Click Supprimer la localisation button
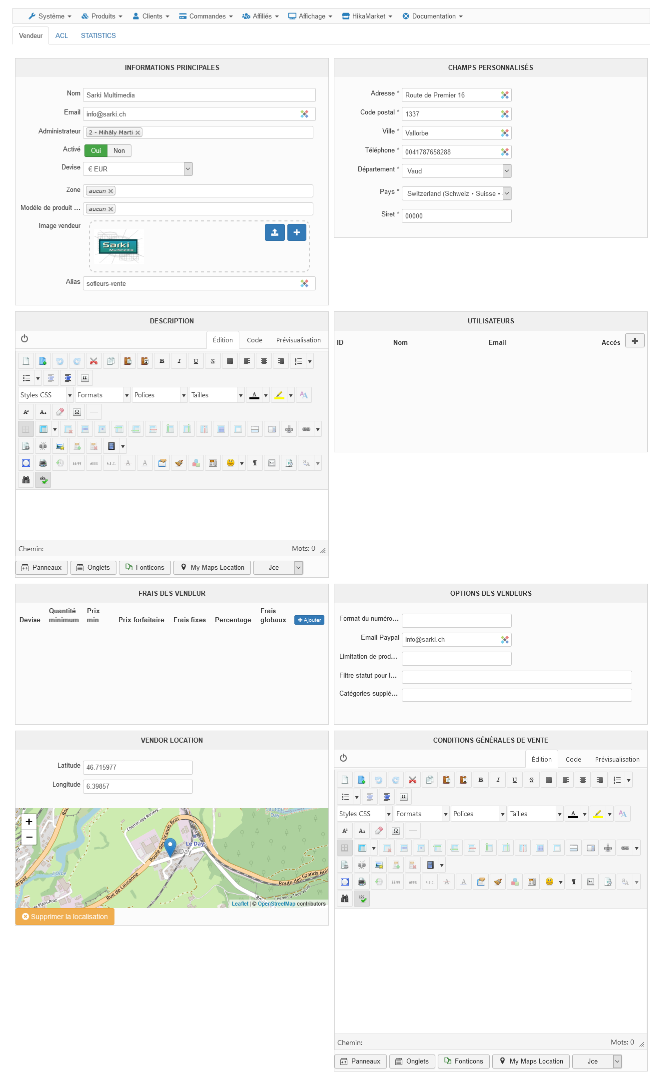The height and width of the screenshot is (1080, 662). click(x=65, y=917)
